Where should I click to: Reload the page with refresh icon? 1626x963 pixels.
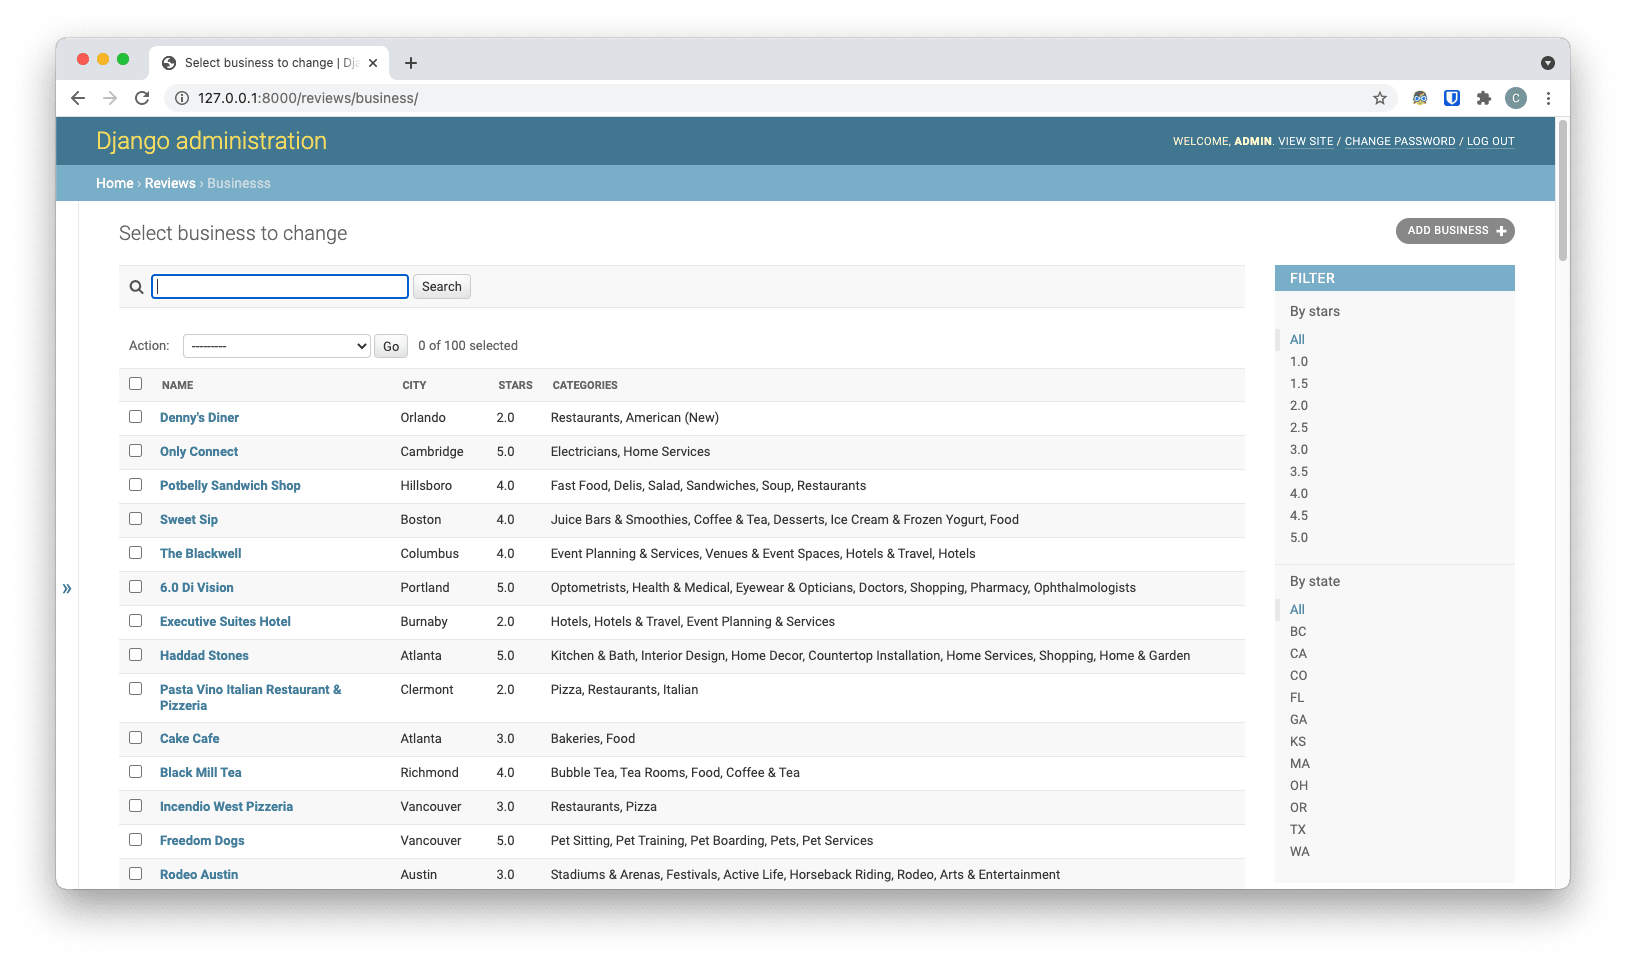coord(142,98)
